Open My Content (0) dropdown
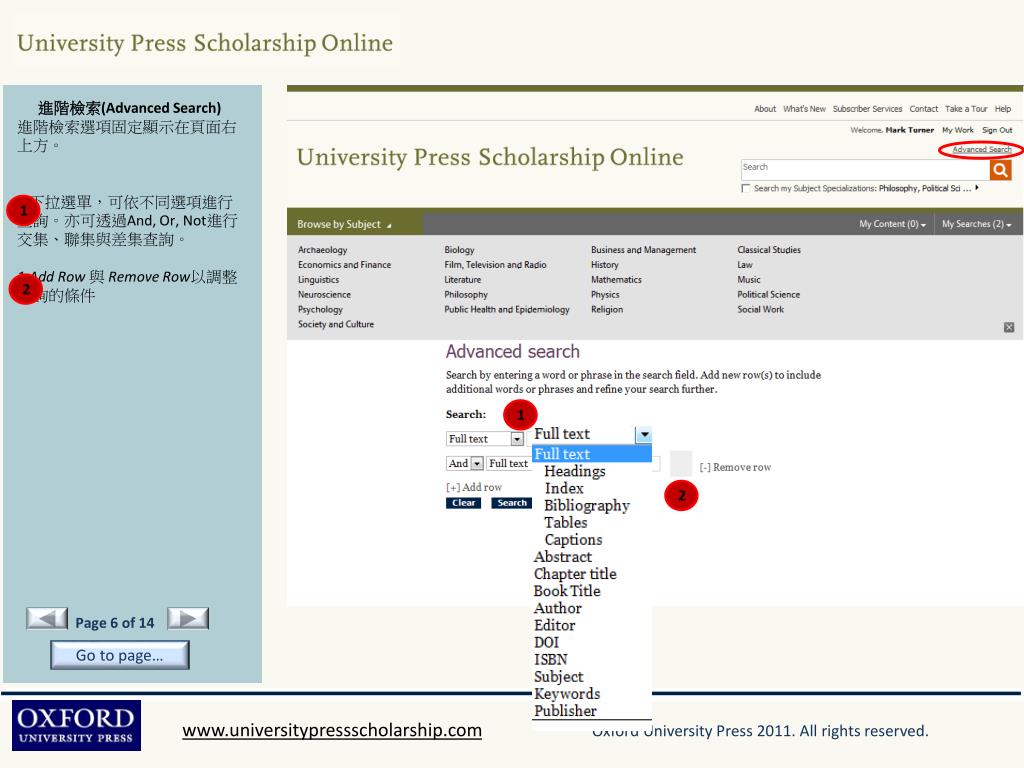The image size is (1024, 768). pyautogui.click(x=892, y=224)
